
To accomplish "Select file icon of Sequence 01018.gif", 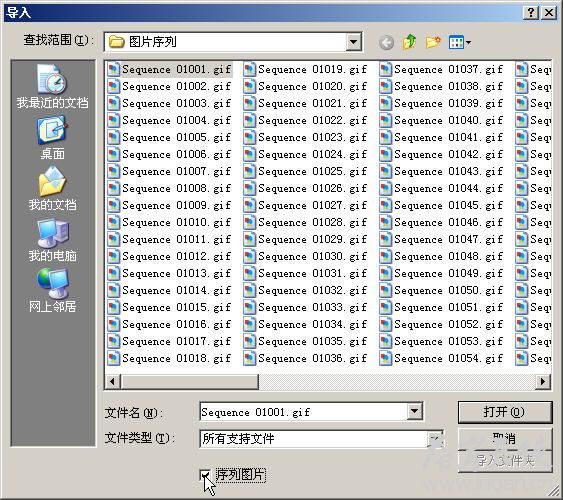I will click(x=113, y=358).
